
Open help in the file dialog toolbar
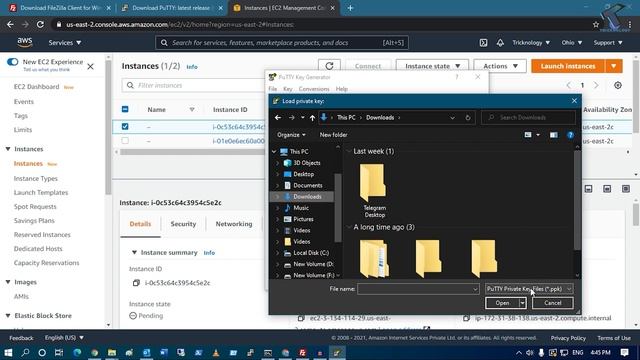(x=570, y=135)
